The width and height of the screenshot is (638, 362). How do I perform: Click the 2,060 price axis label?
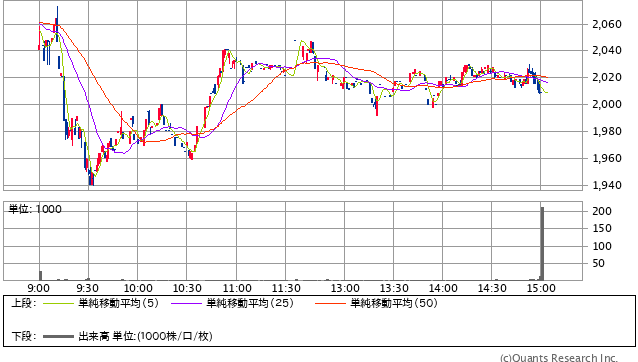pos(607,24)
